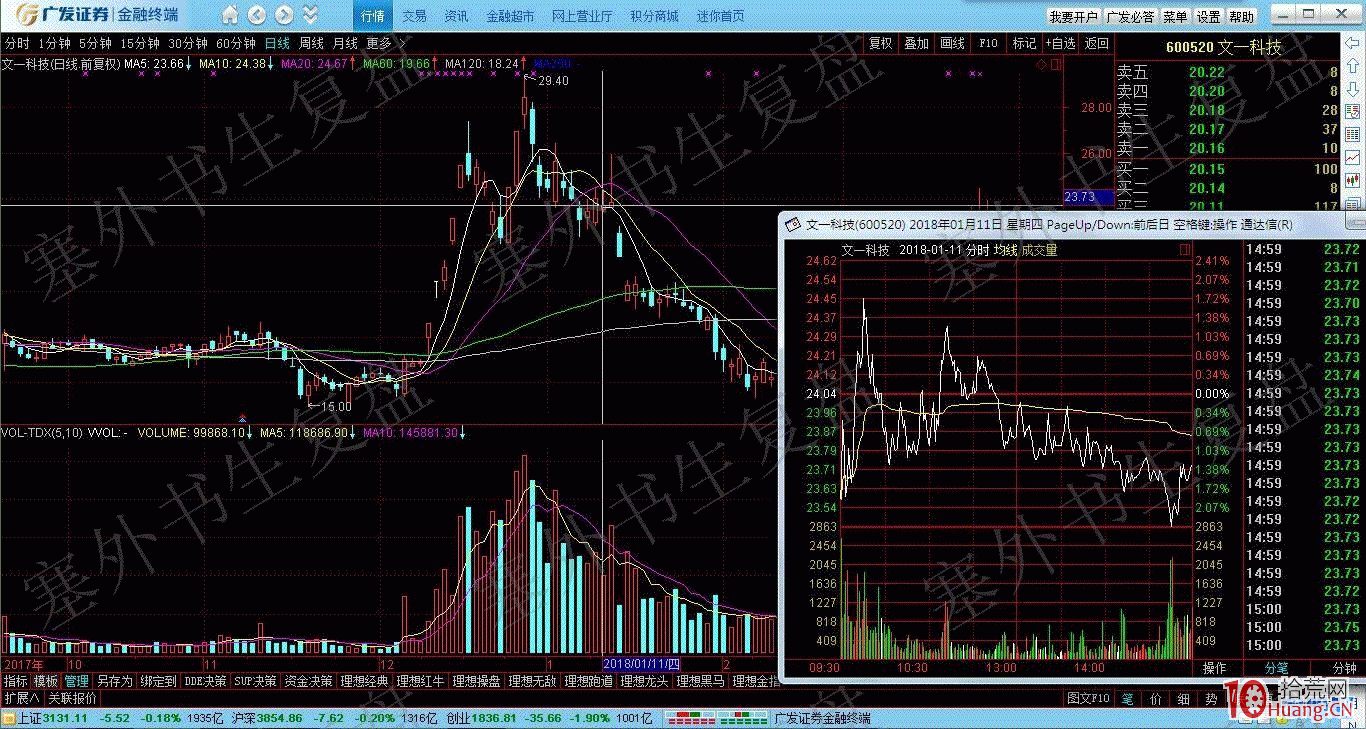Click the diamond icon atop the price axis
The width and height of the screenshot is (1366, 729).
click(x=1041, y=64)
